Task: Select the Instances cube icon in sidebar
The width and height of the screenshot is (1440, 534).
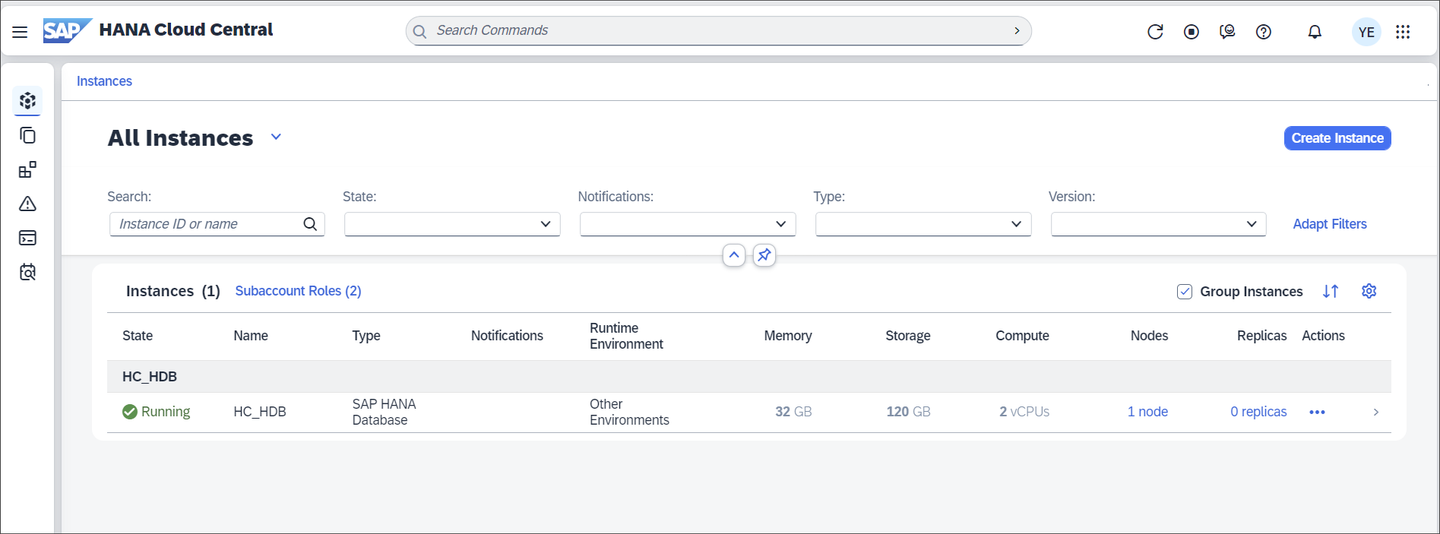Action: (x=28, y=100)
